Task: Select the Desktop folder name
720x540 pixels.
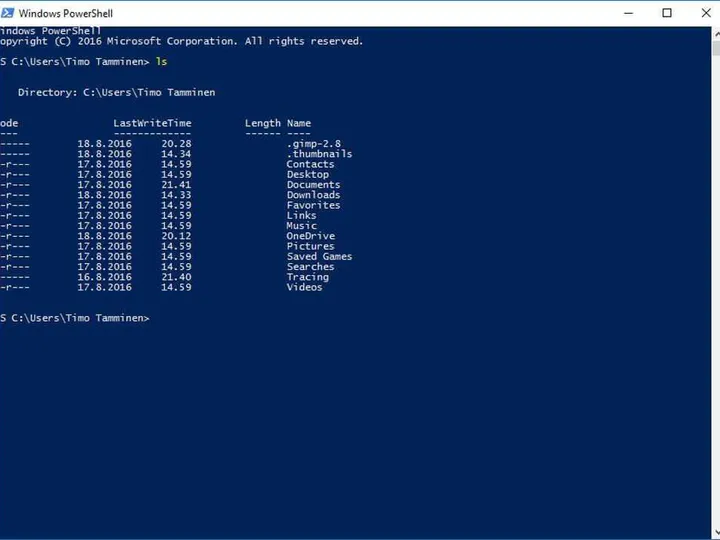Action: pyautogui.click(x=308, y=174)
